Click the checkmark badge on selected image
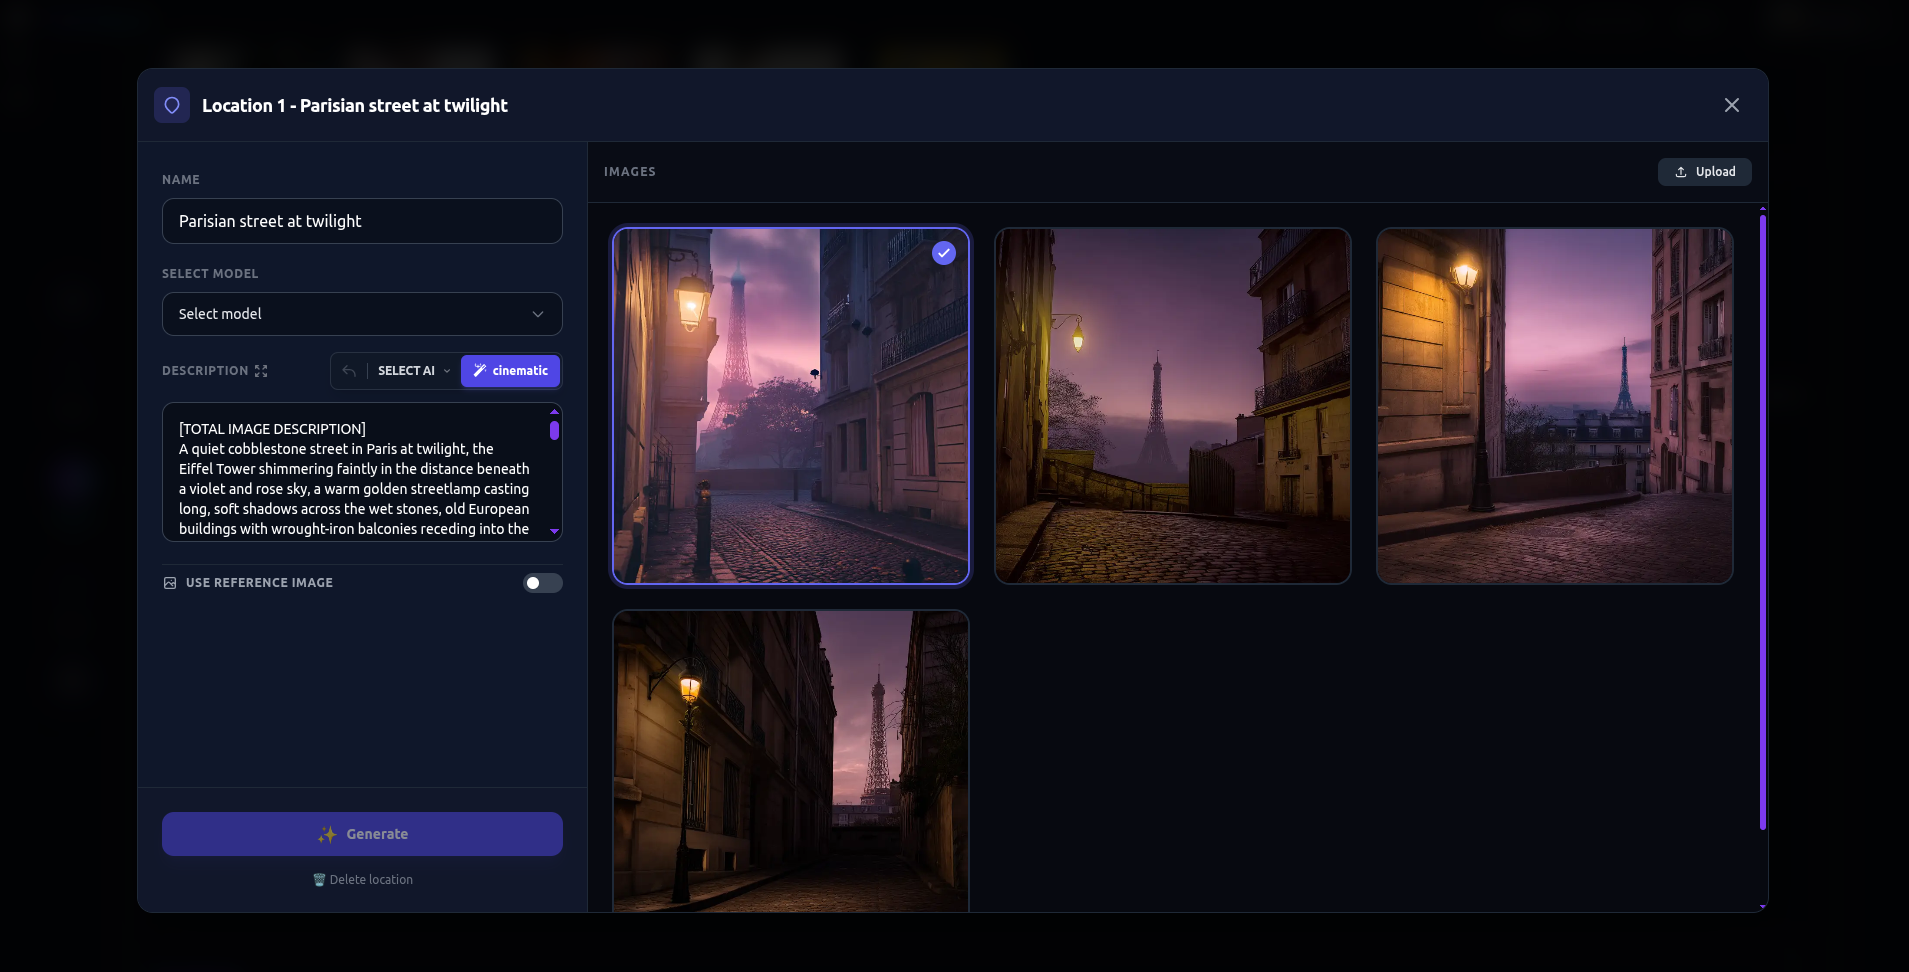The height and width of the screenshot is (972, 1909). (x=944, y=253)
